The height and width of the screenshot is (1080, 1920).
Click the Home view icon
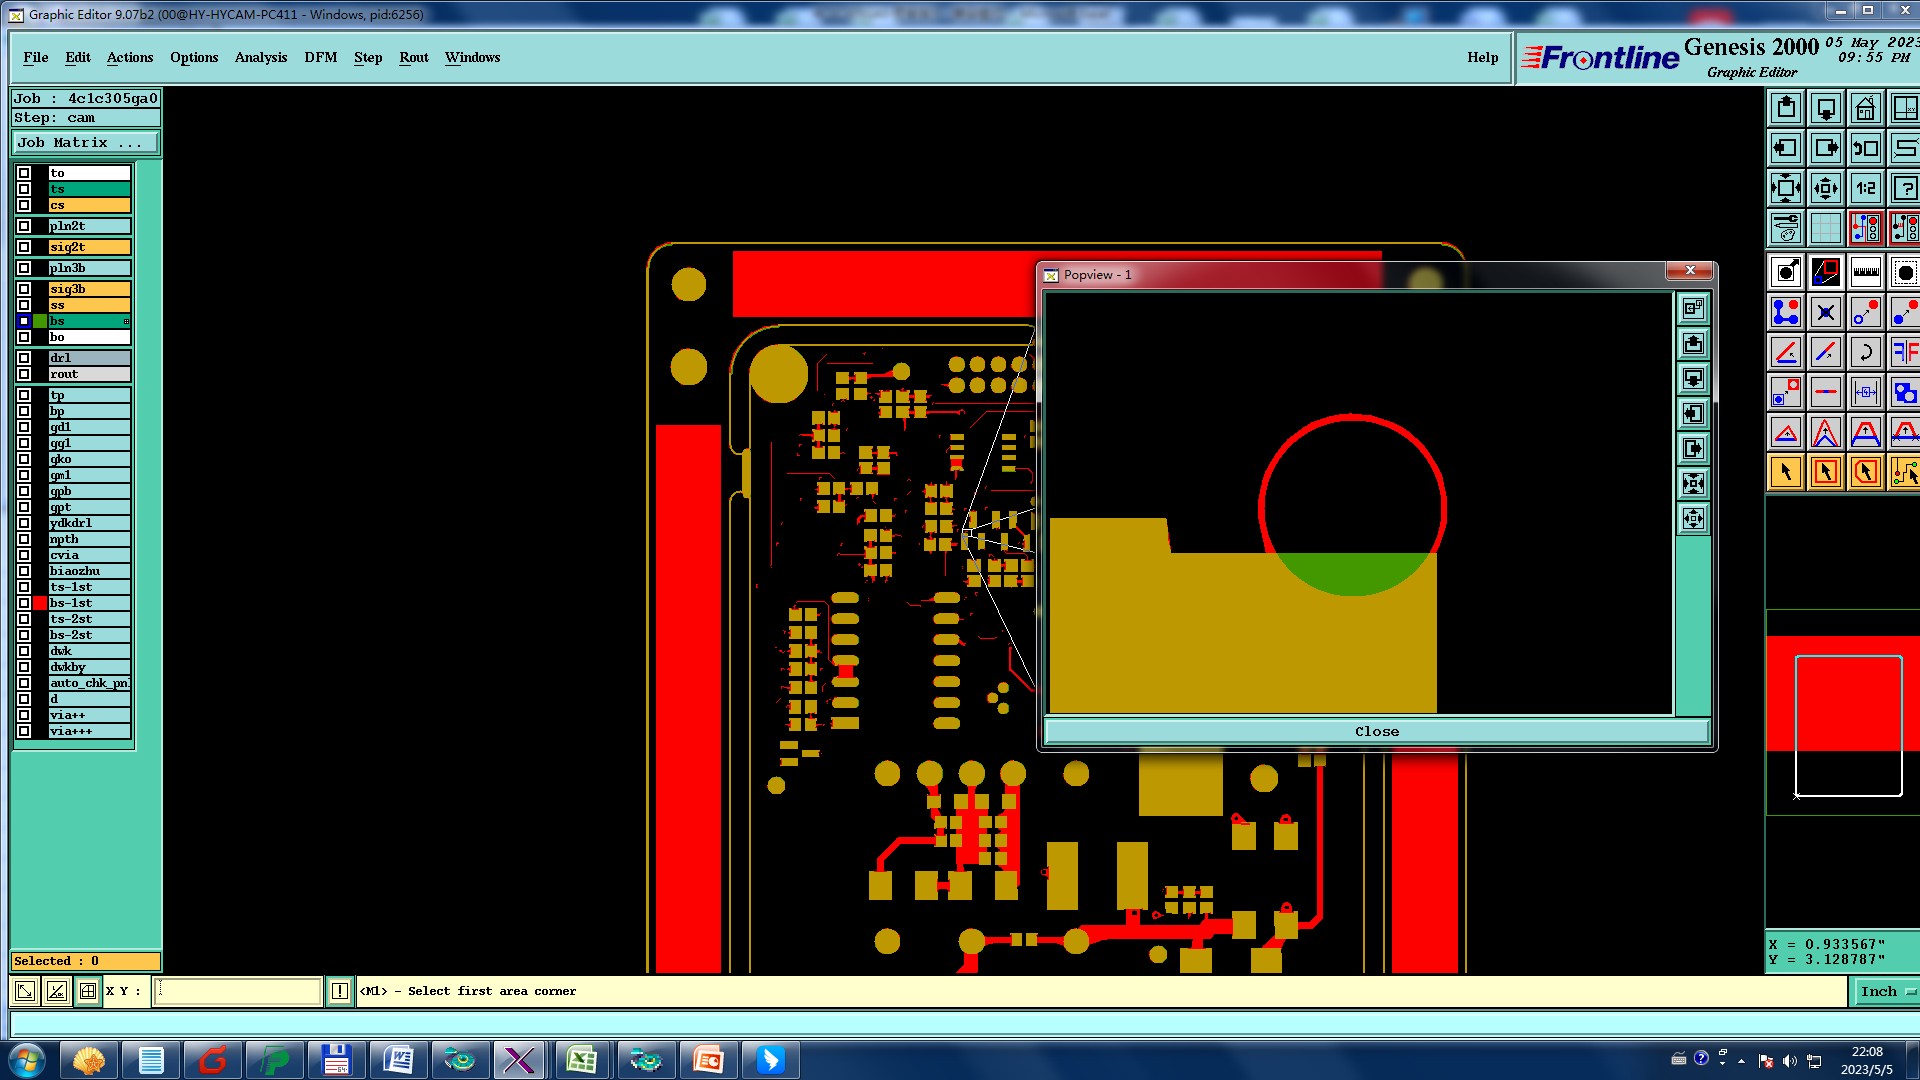click(x=1865, y=108)
